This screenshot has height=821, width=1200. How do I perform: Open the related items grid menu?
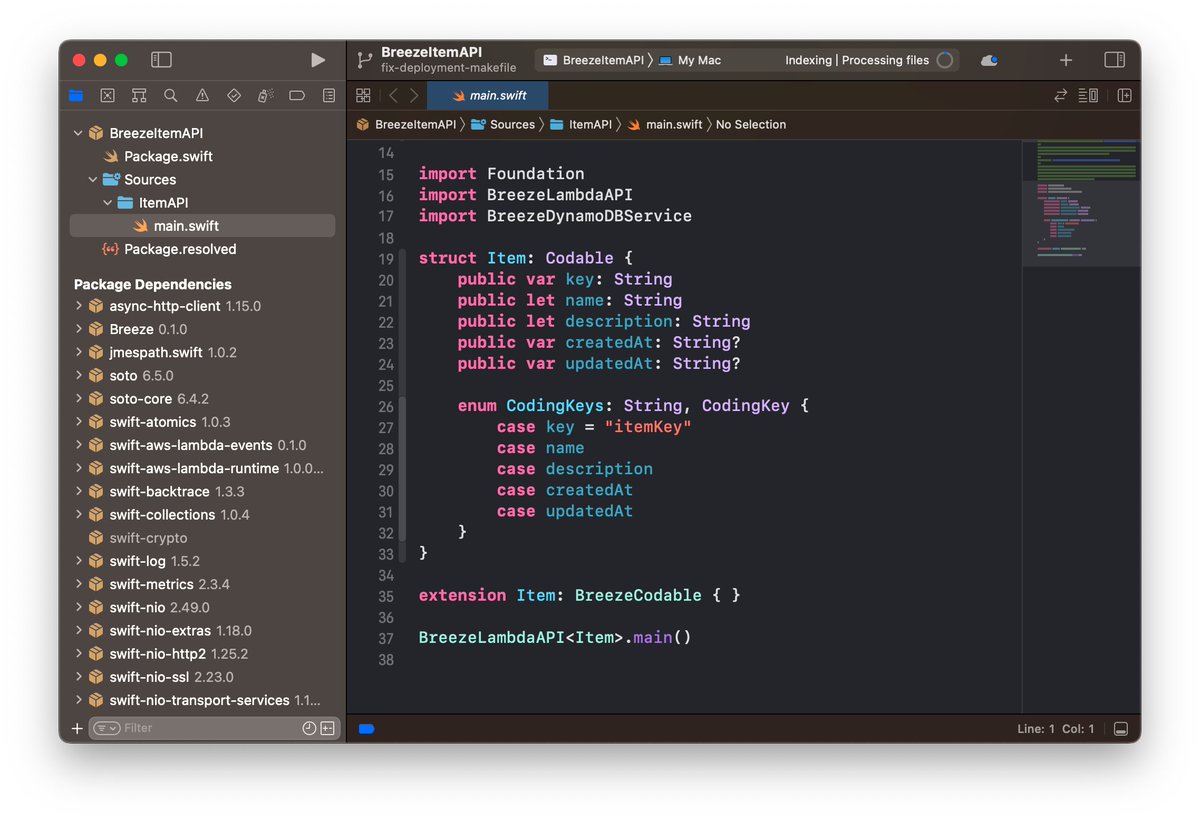(x=363, y=96)
